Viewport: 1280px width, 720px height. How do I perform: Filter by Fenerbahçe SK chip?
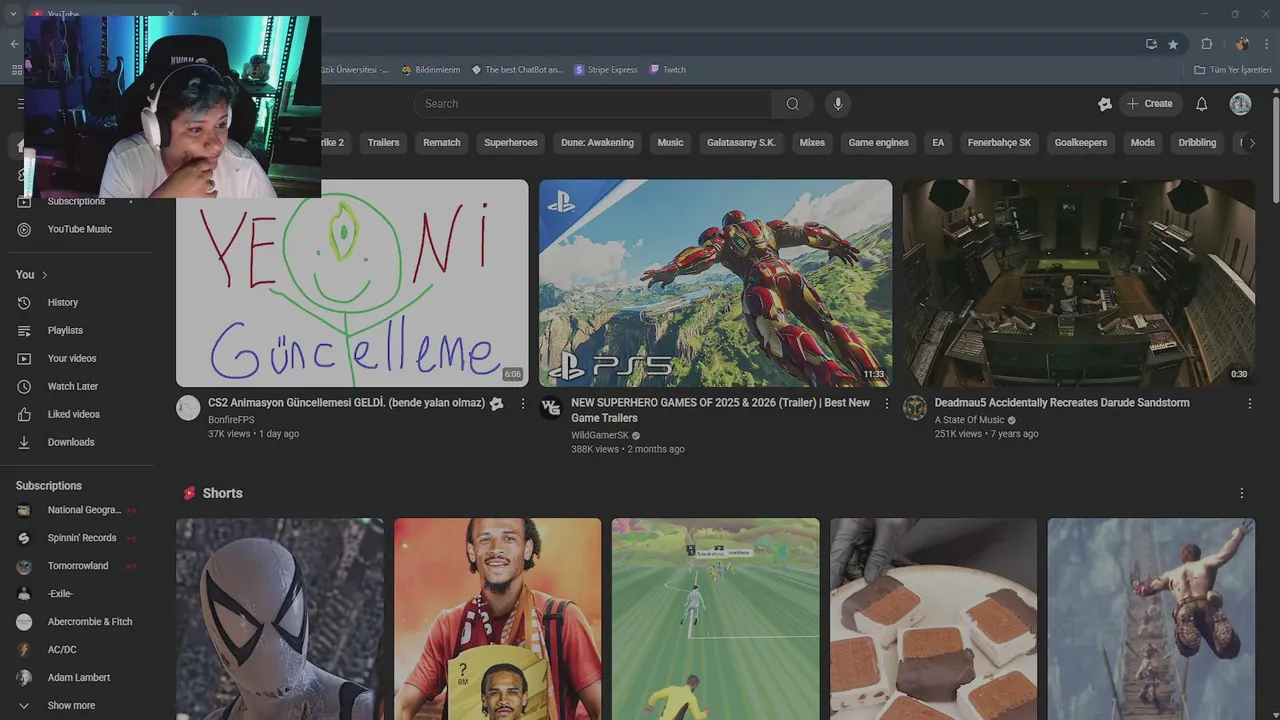[999, 143]
